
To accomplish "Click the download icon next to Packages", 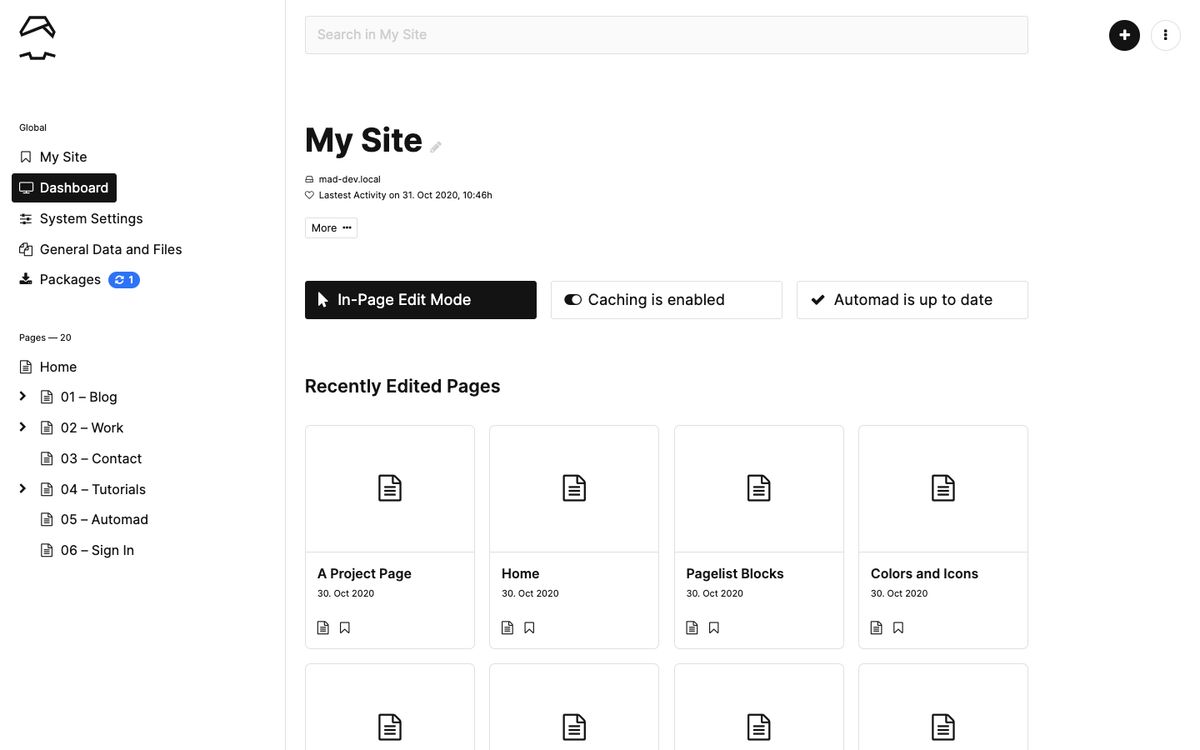I will click(x=24, y=279).
